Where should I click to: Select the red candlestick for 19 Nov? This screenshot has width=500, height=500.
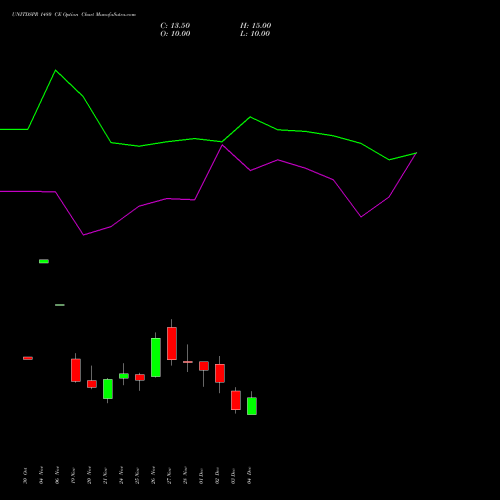76,370
